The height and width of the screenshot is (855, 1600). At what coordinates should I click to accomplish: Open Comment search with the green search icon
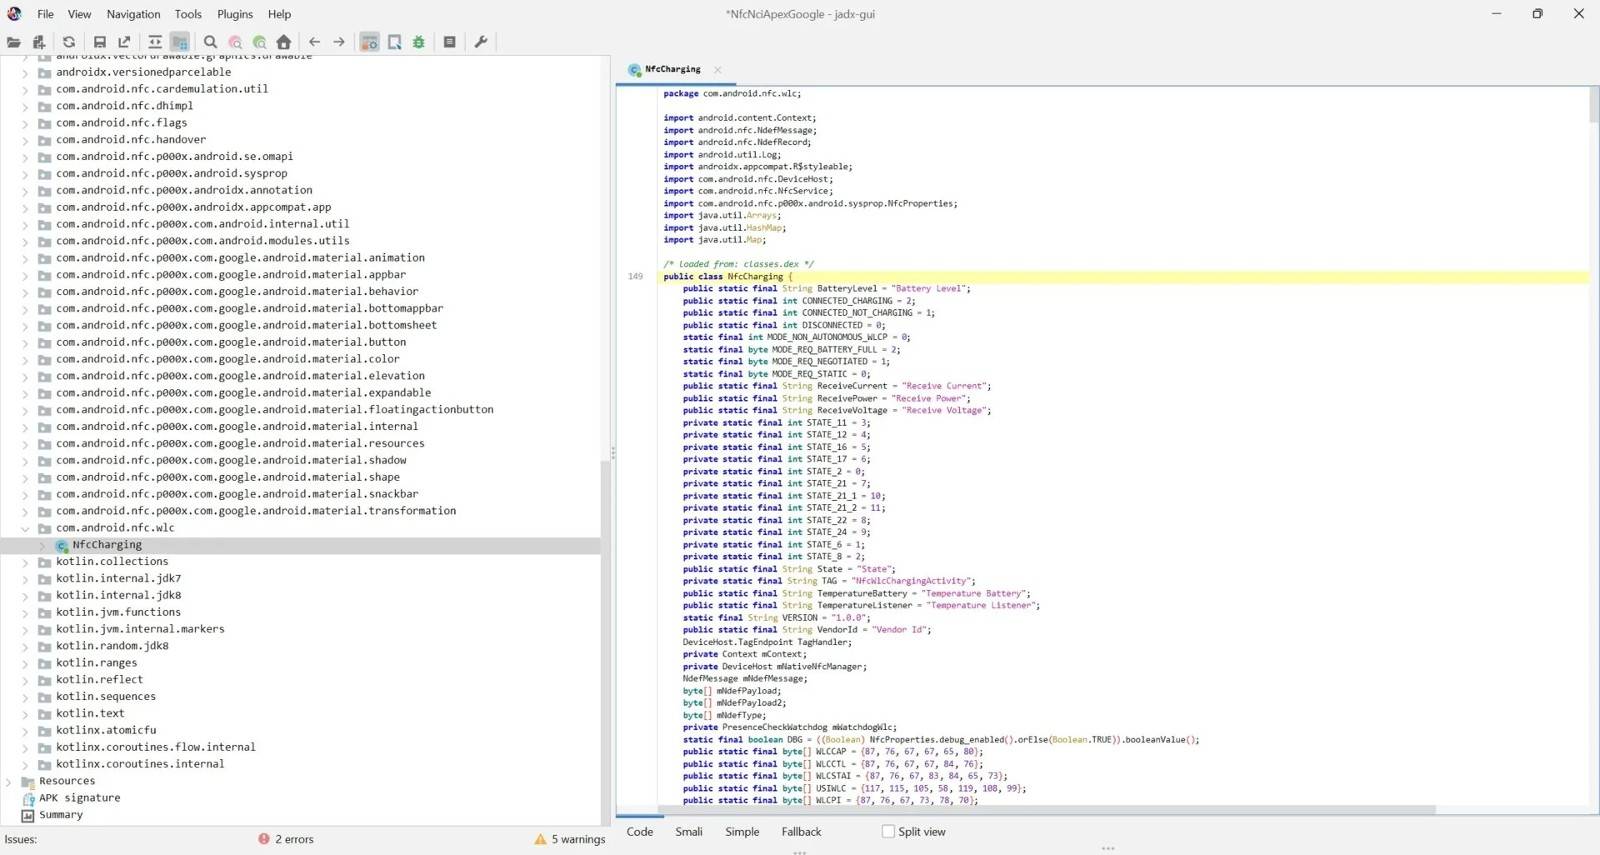tap(259, 42)
